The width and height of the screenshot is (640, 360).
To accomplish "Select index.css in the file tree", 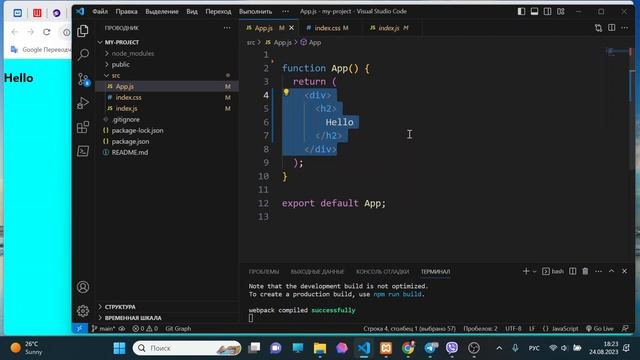I will click(x=167, y=98).
